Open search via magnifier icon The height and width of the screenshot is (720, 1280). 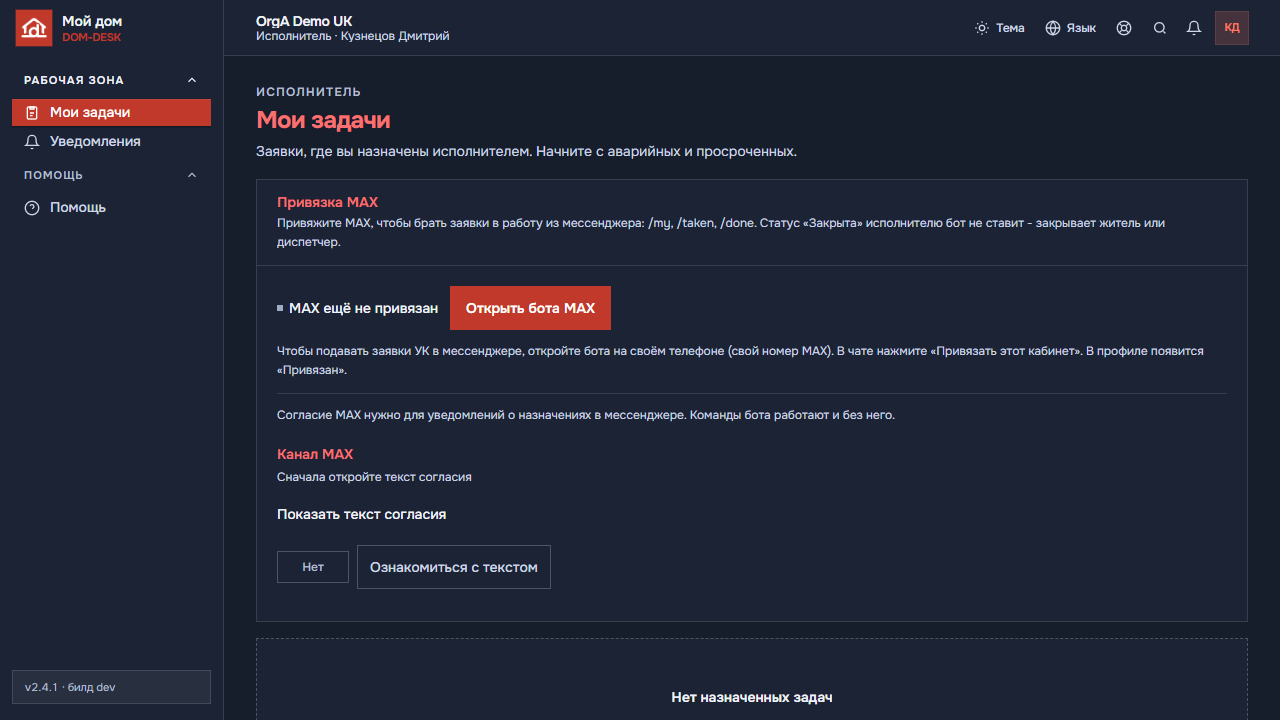[1160, 28]
